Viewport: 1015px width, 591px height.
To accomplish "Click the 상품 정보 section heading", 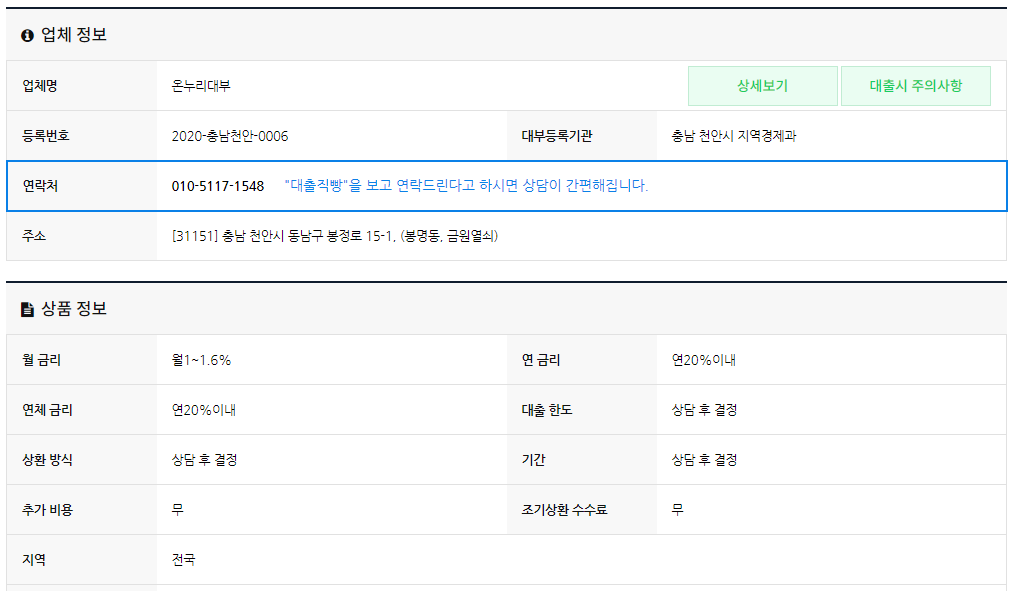I will pos(74,309).
